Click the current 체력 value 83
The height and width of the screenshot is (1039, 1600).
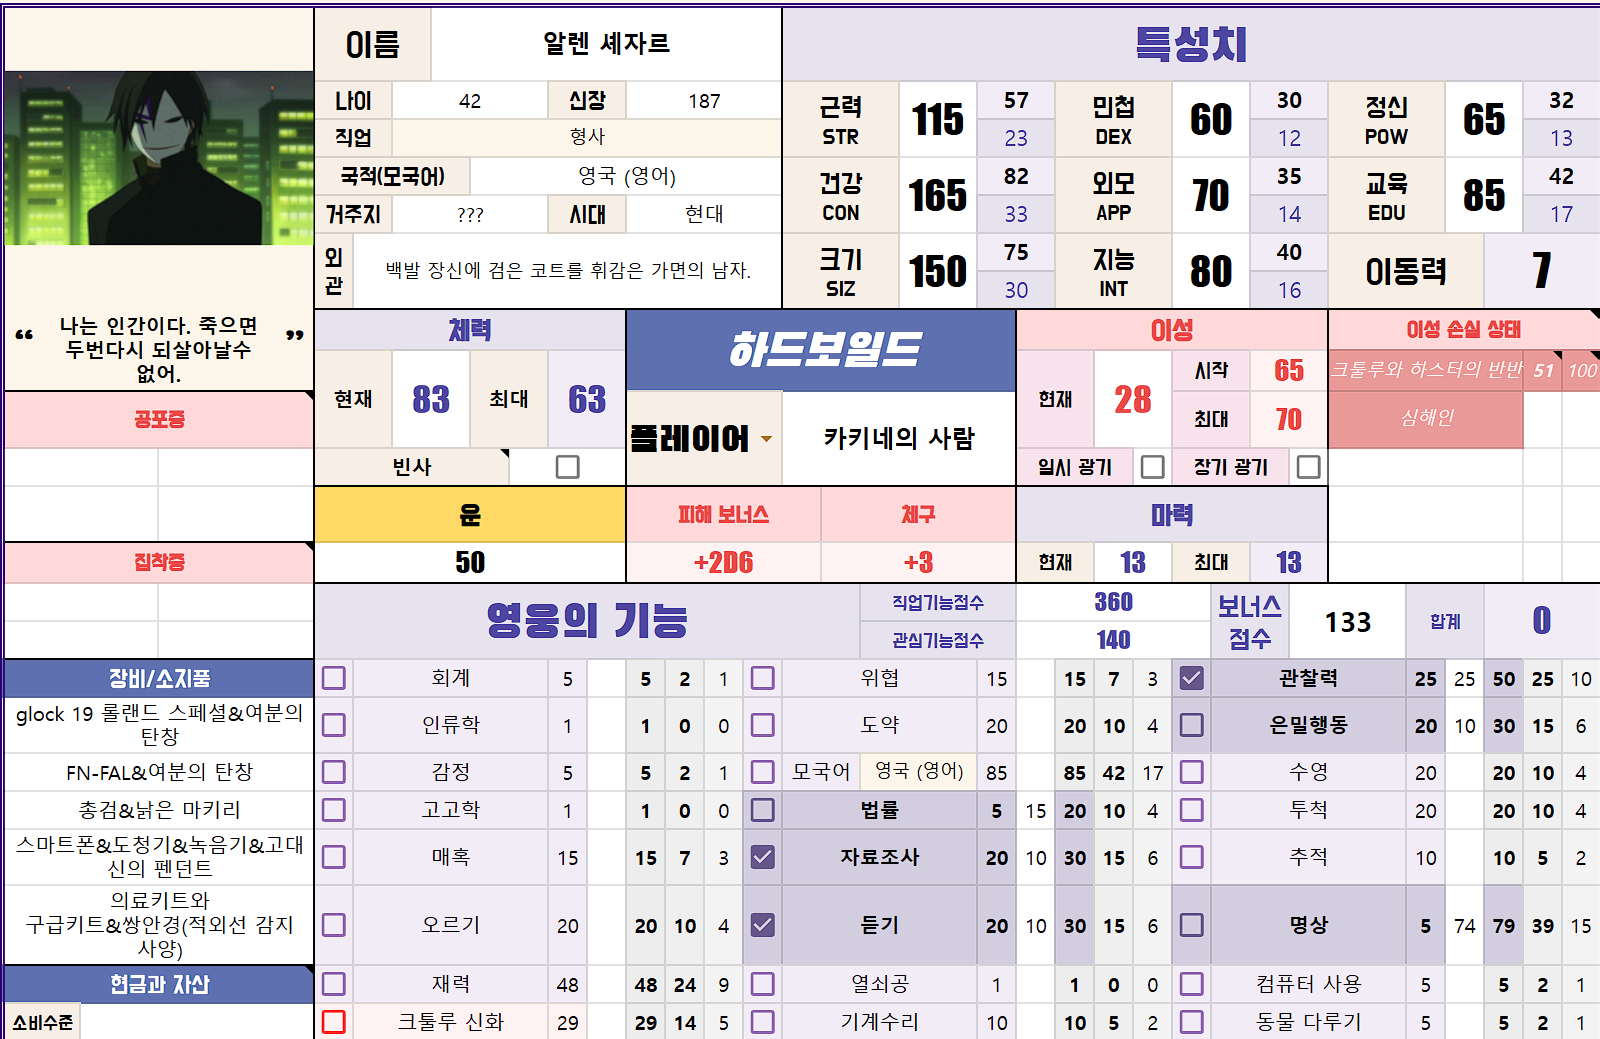[431, 399]
